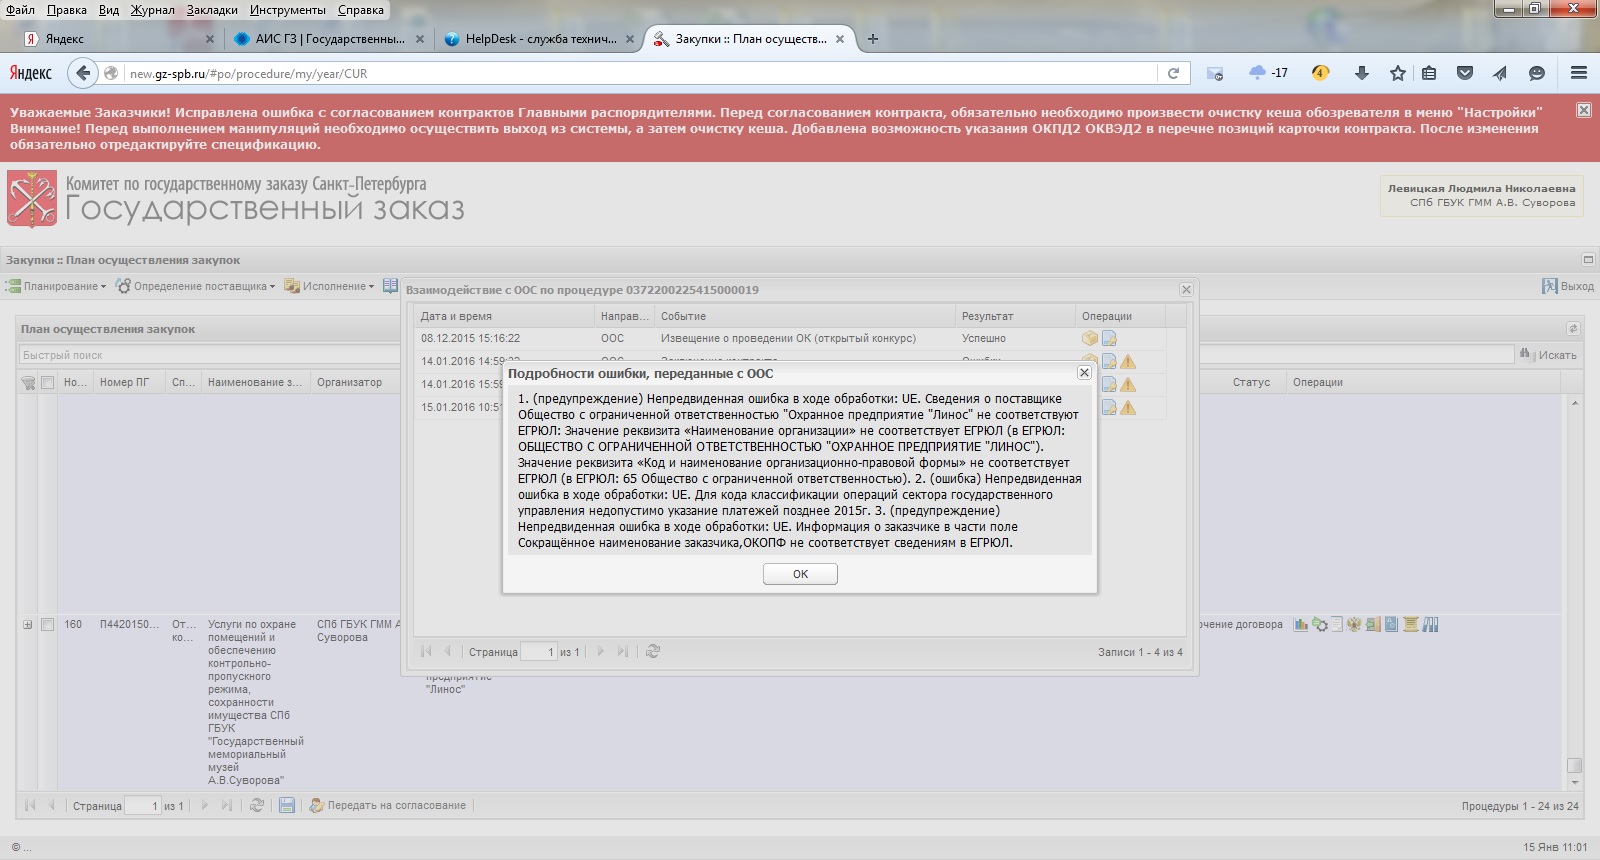This screenshot has height=860, width=1600.
Task: Click warning triangle in the 14.01.2016 15:58 row
Action: point(1128,384)
